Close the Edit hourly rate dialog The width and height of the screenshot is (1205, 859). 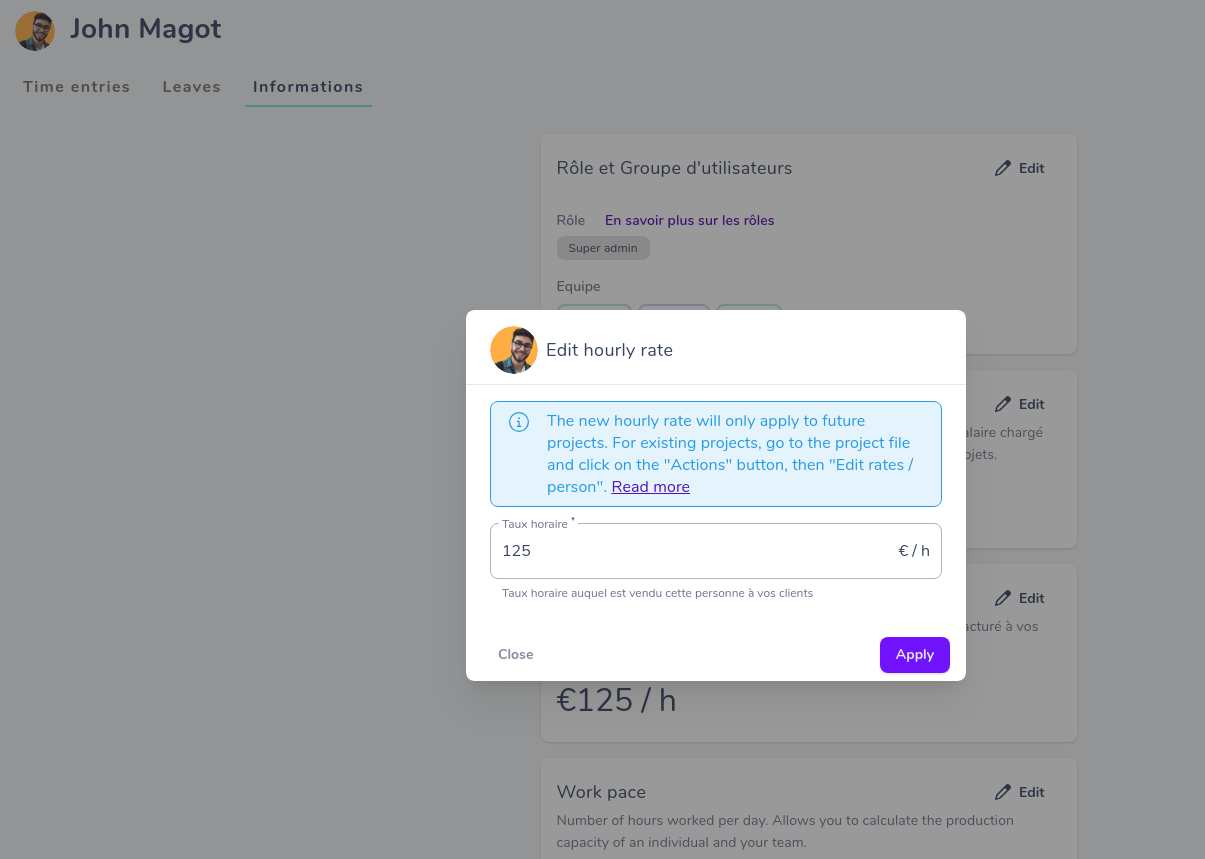(x=516, y=655)
